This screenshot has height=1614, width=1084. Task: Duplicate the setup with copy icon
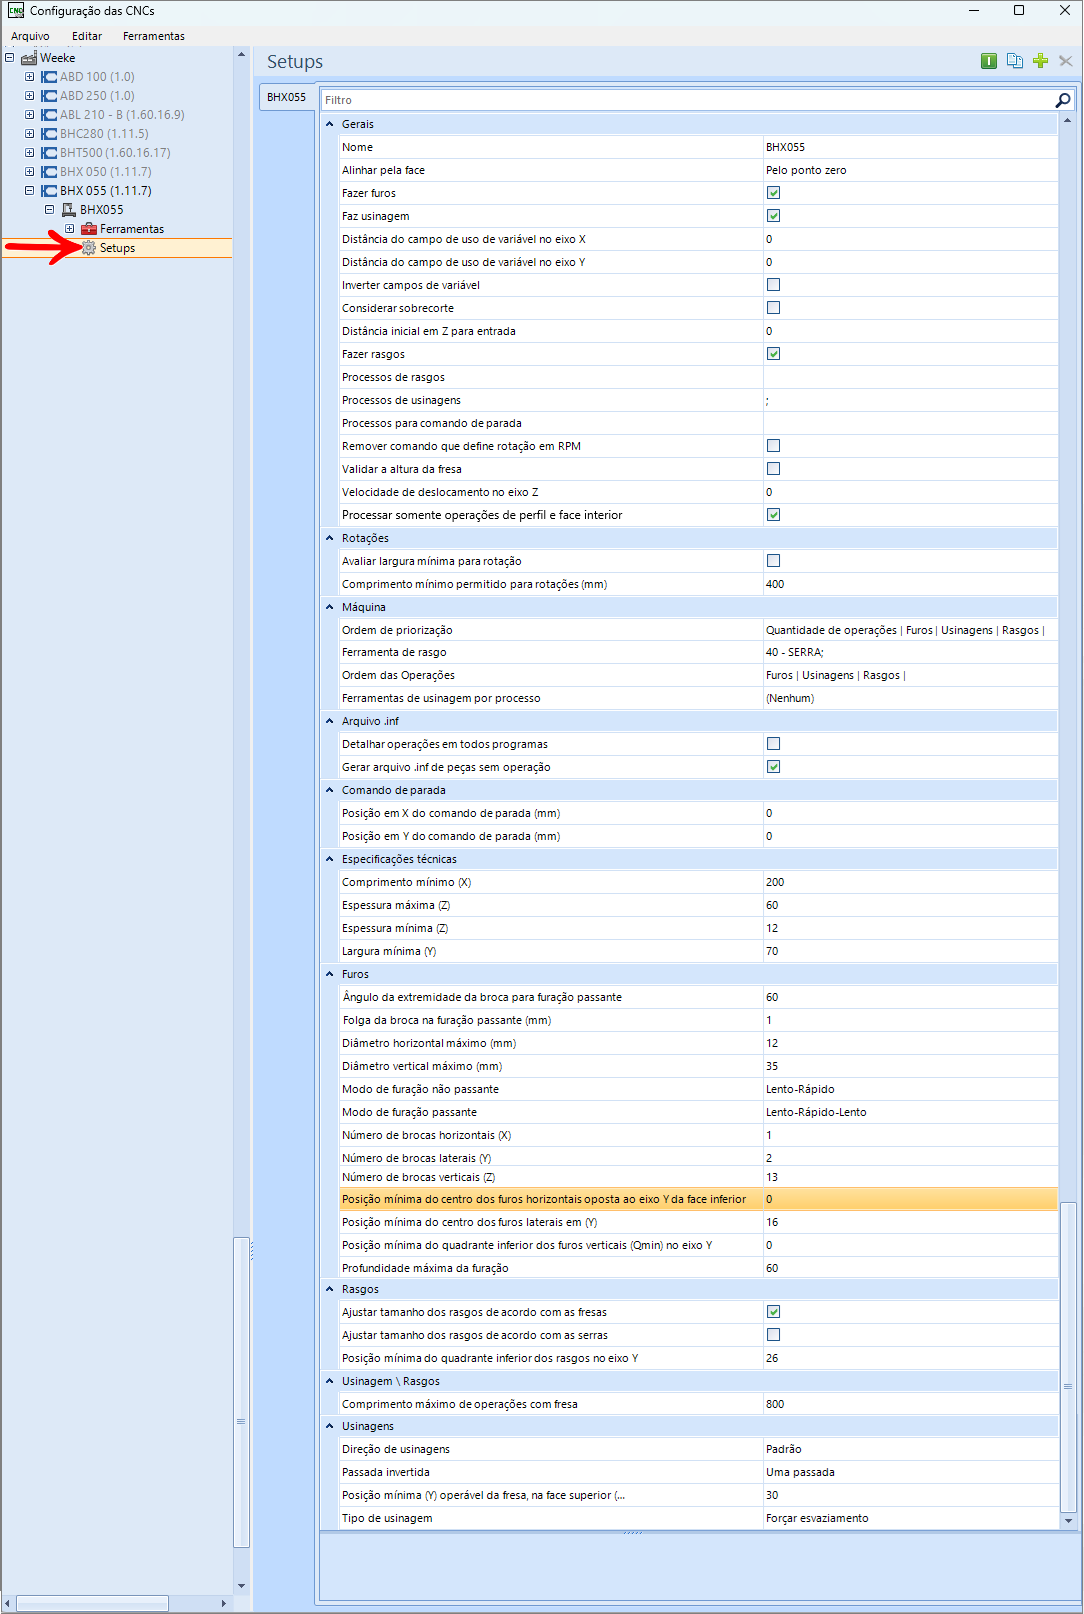click(1015, 61)
